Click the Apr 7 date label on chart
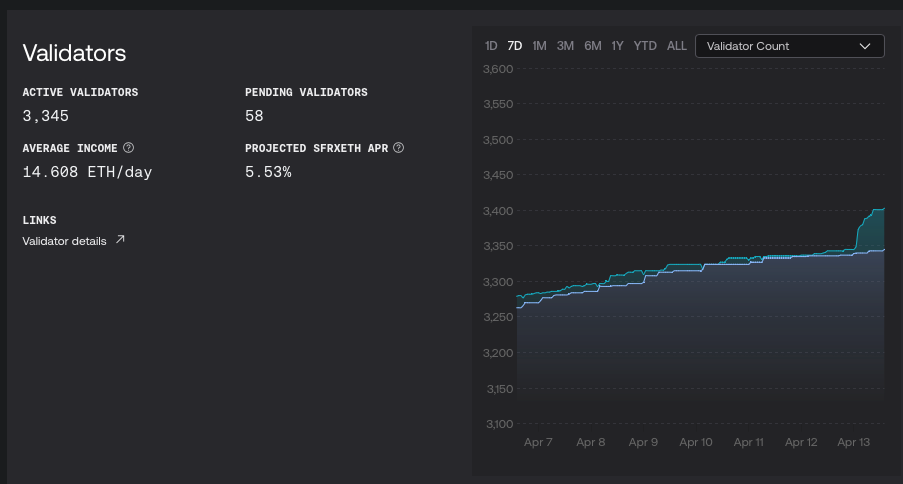Viewport: 903px width, 484px height. [x=538, y=442]
